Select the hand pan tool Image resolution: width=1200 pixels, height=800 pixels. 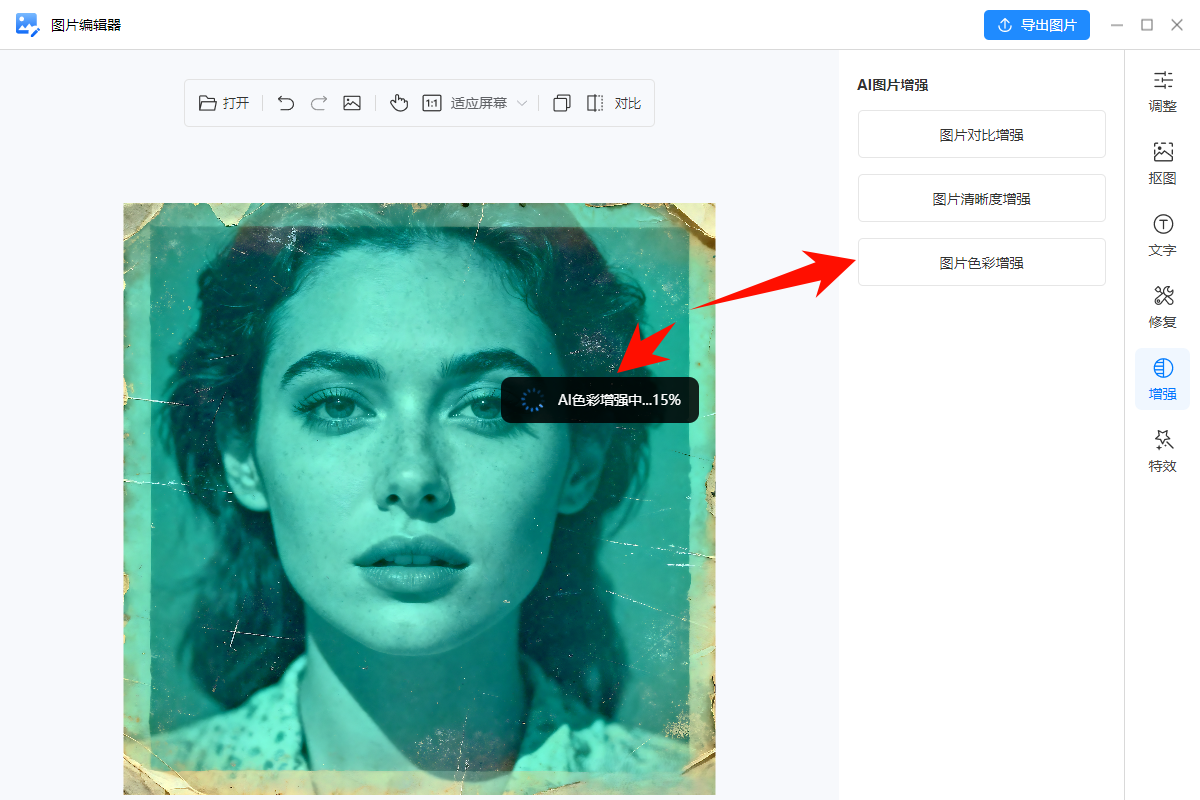pos(399,103)
